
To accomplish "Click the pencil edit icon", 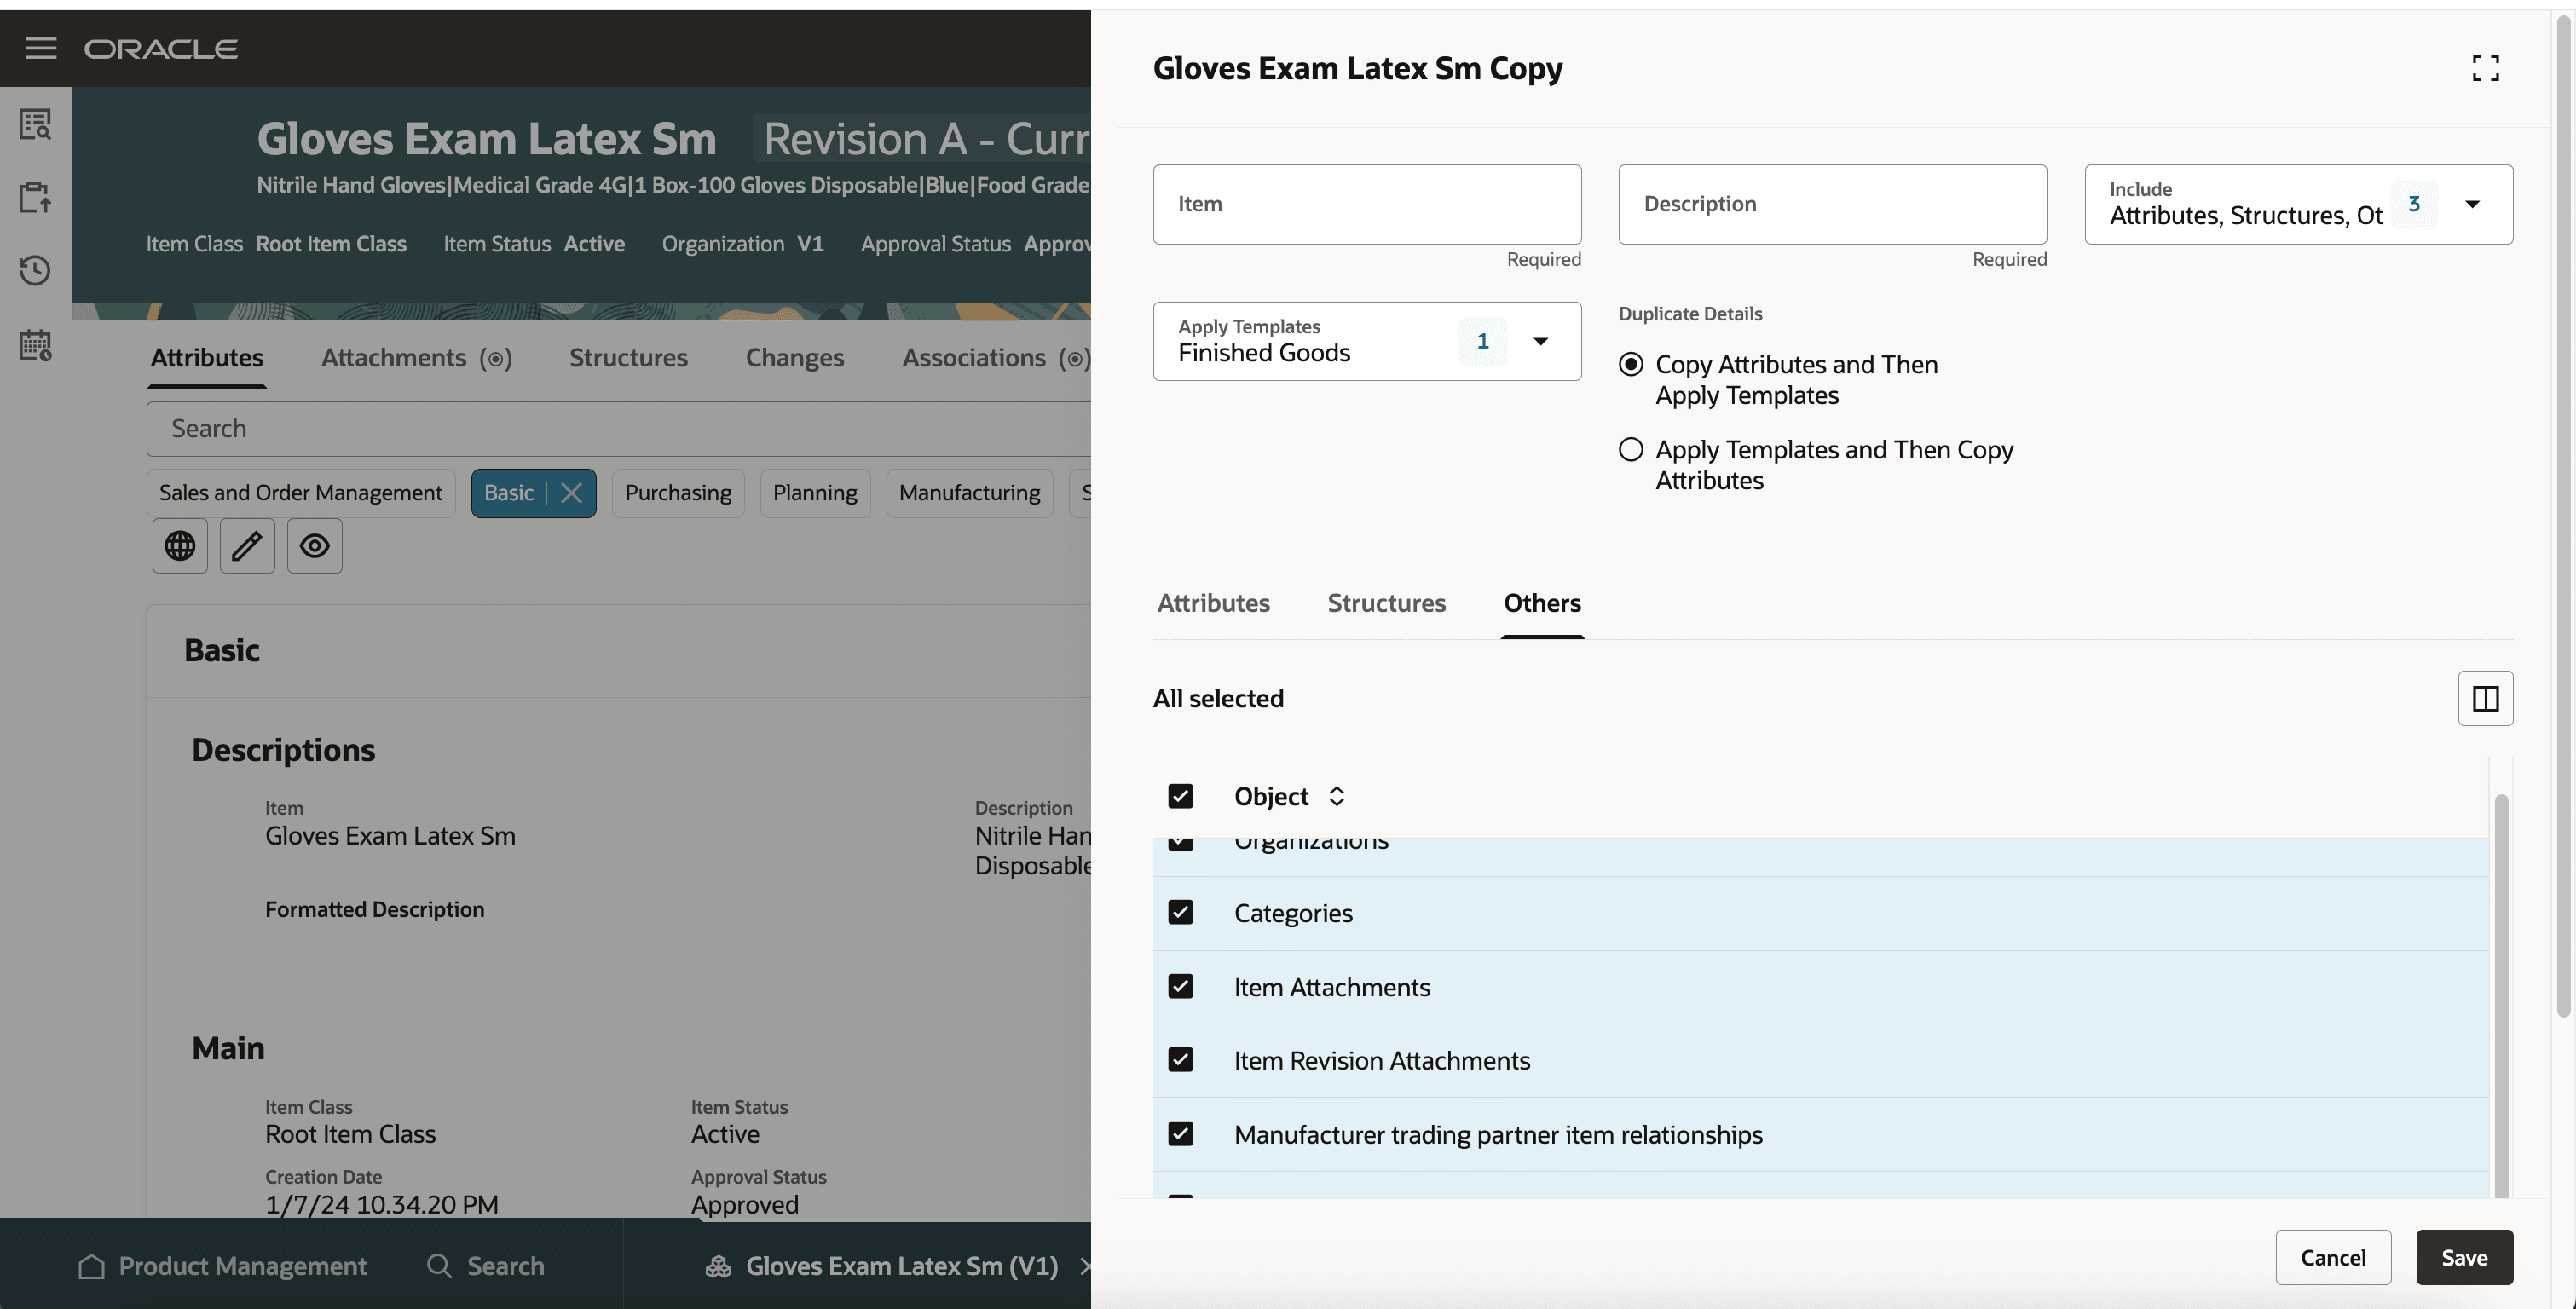I will [247, 546].
